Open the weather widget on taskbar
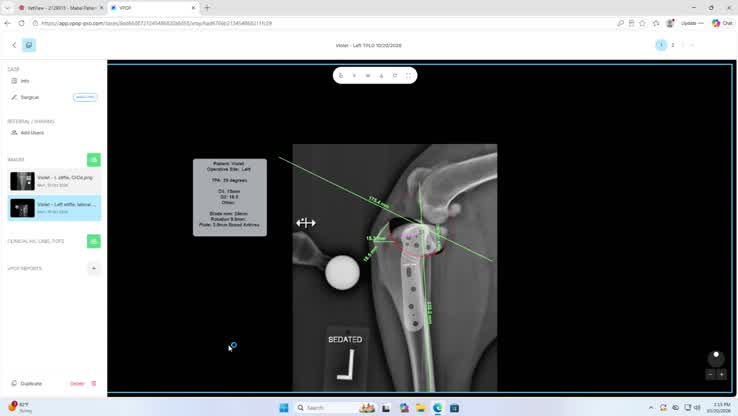 click(20, 408)
